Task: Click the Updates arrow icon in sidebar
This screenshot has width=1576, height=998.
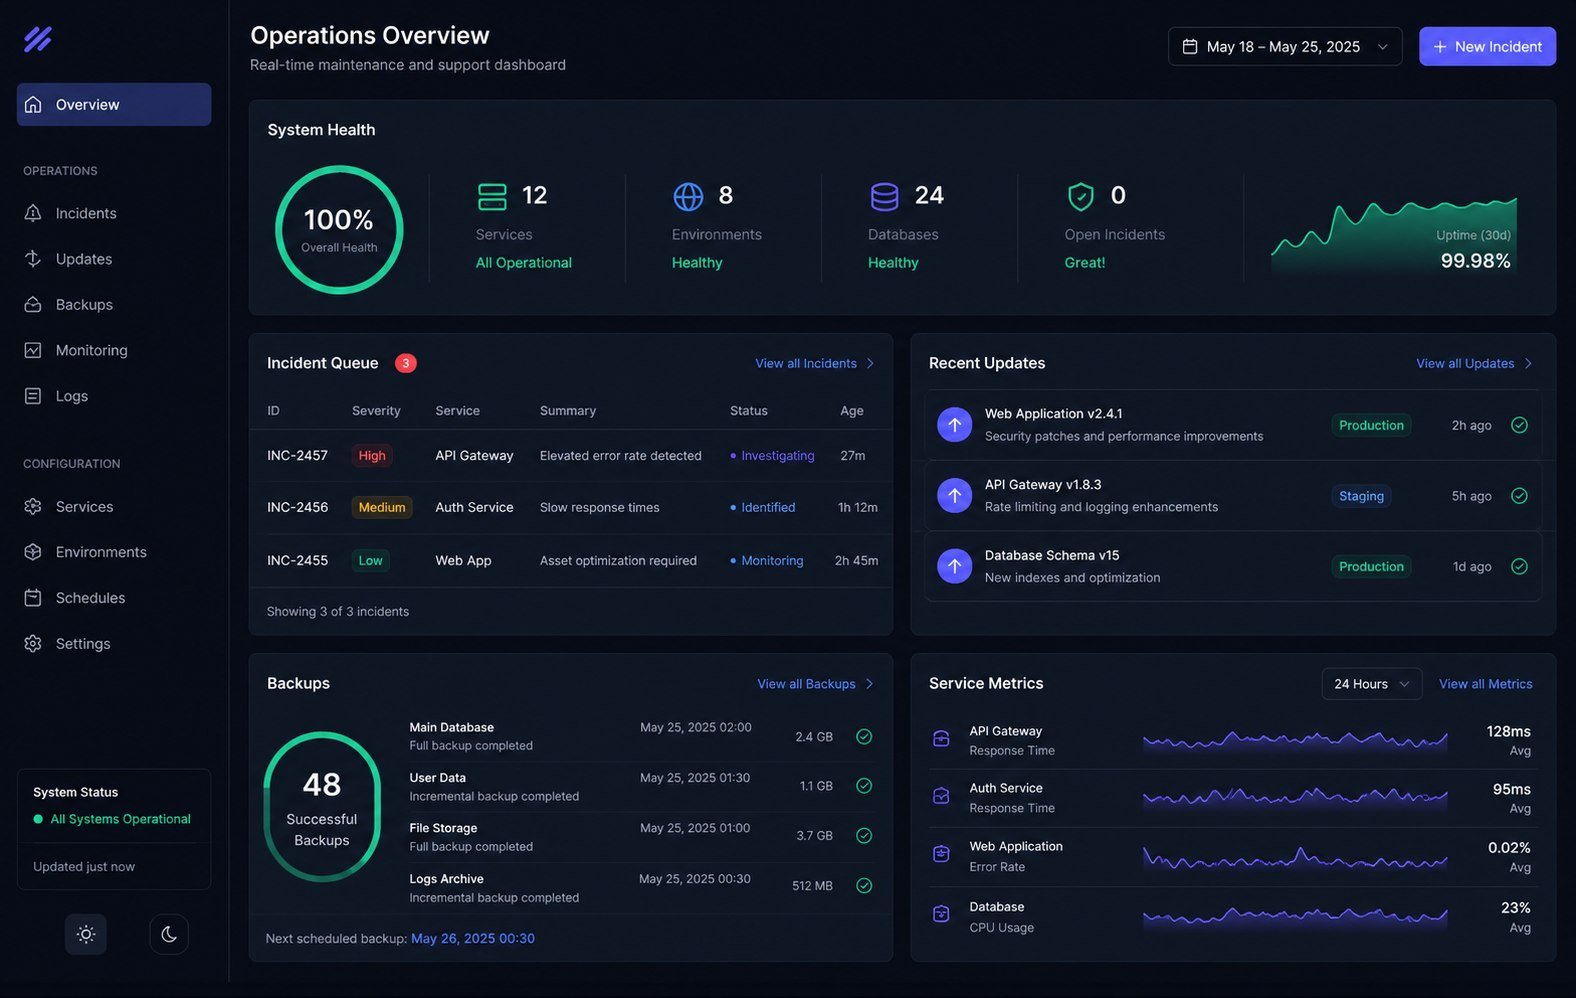Action: (33, 259)
